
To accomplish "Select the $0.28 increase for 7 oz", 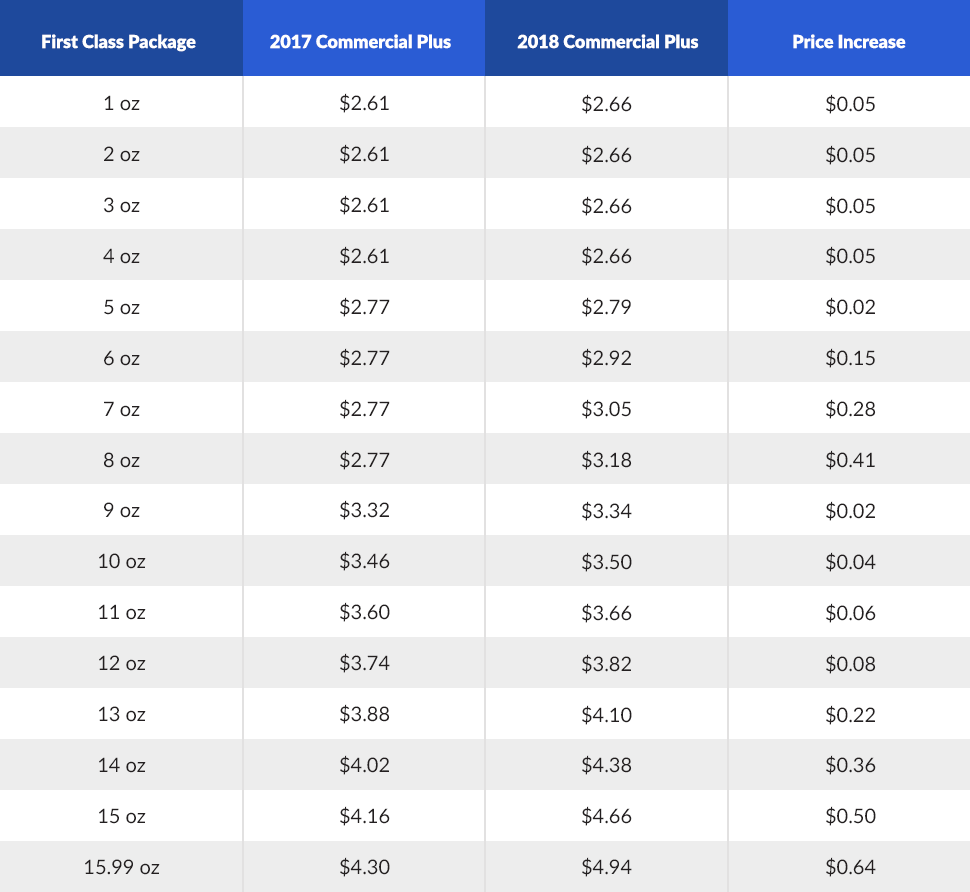I will pyautogui.click(x=849, y=408).
